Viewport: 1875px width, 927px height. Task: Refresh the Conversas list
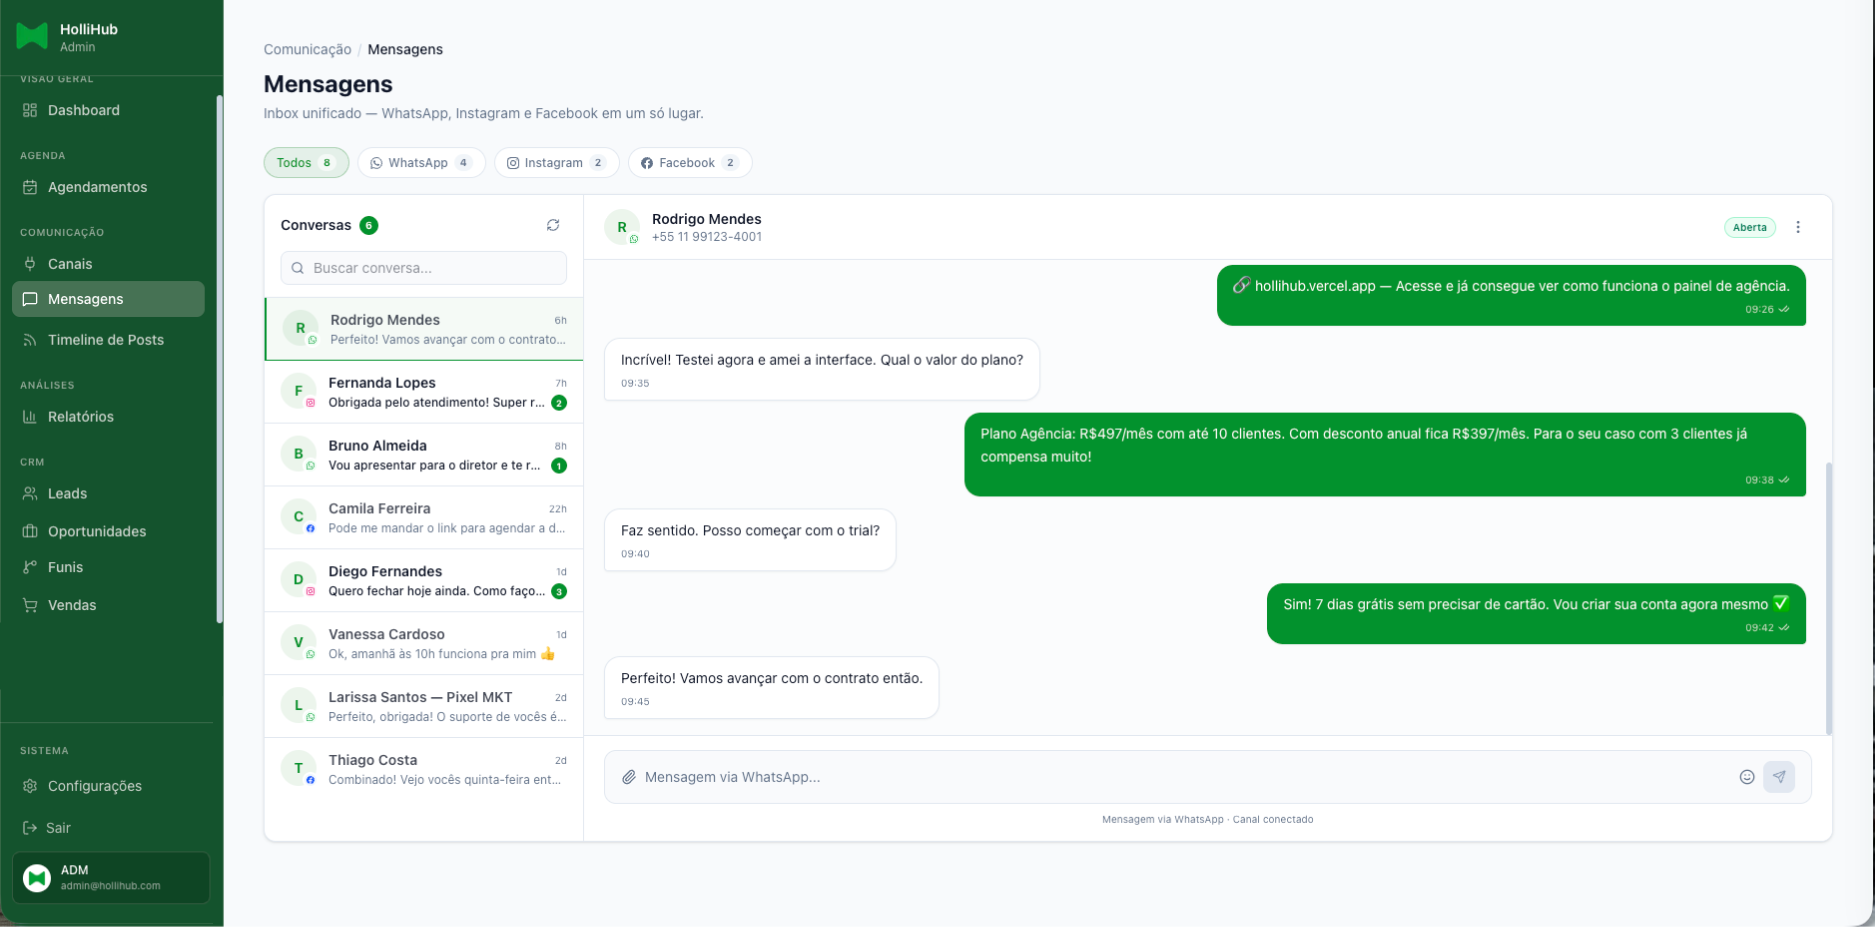[553, 225]
